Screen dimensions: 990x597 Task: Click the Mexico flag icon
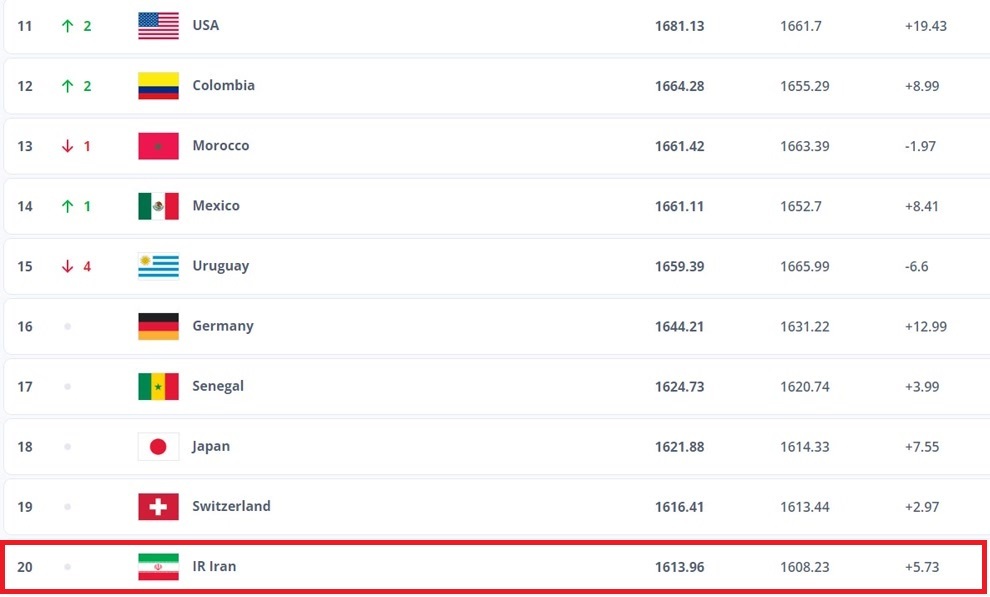pyautogui.click(x=158, y=206)
